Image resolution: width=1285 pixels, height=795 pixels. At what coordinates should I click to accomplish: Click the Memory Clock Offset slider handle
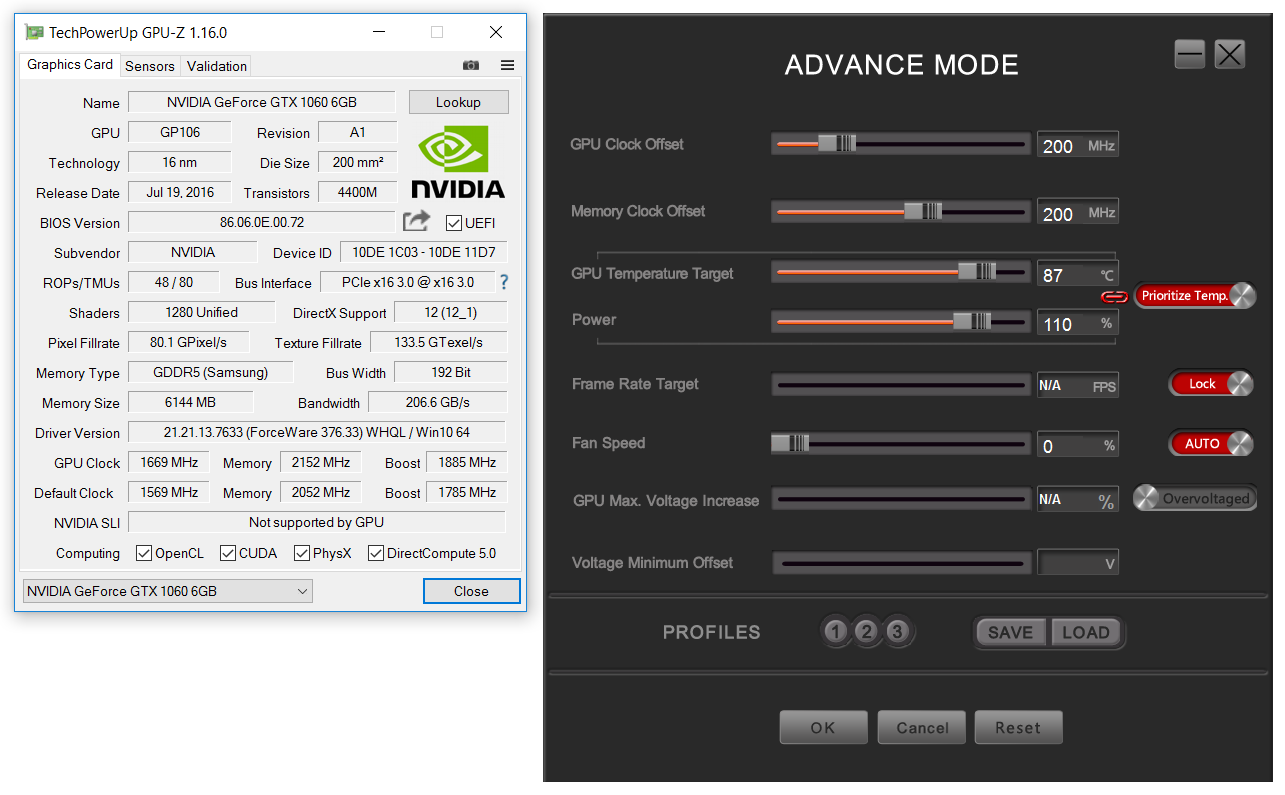point(923,211)
